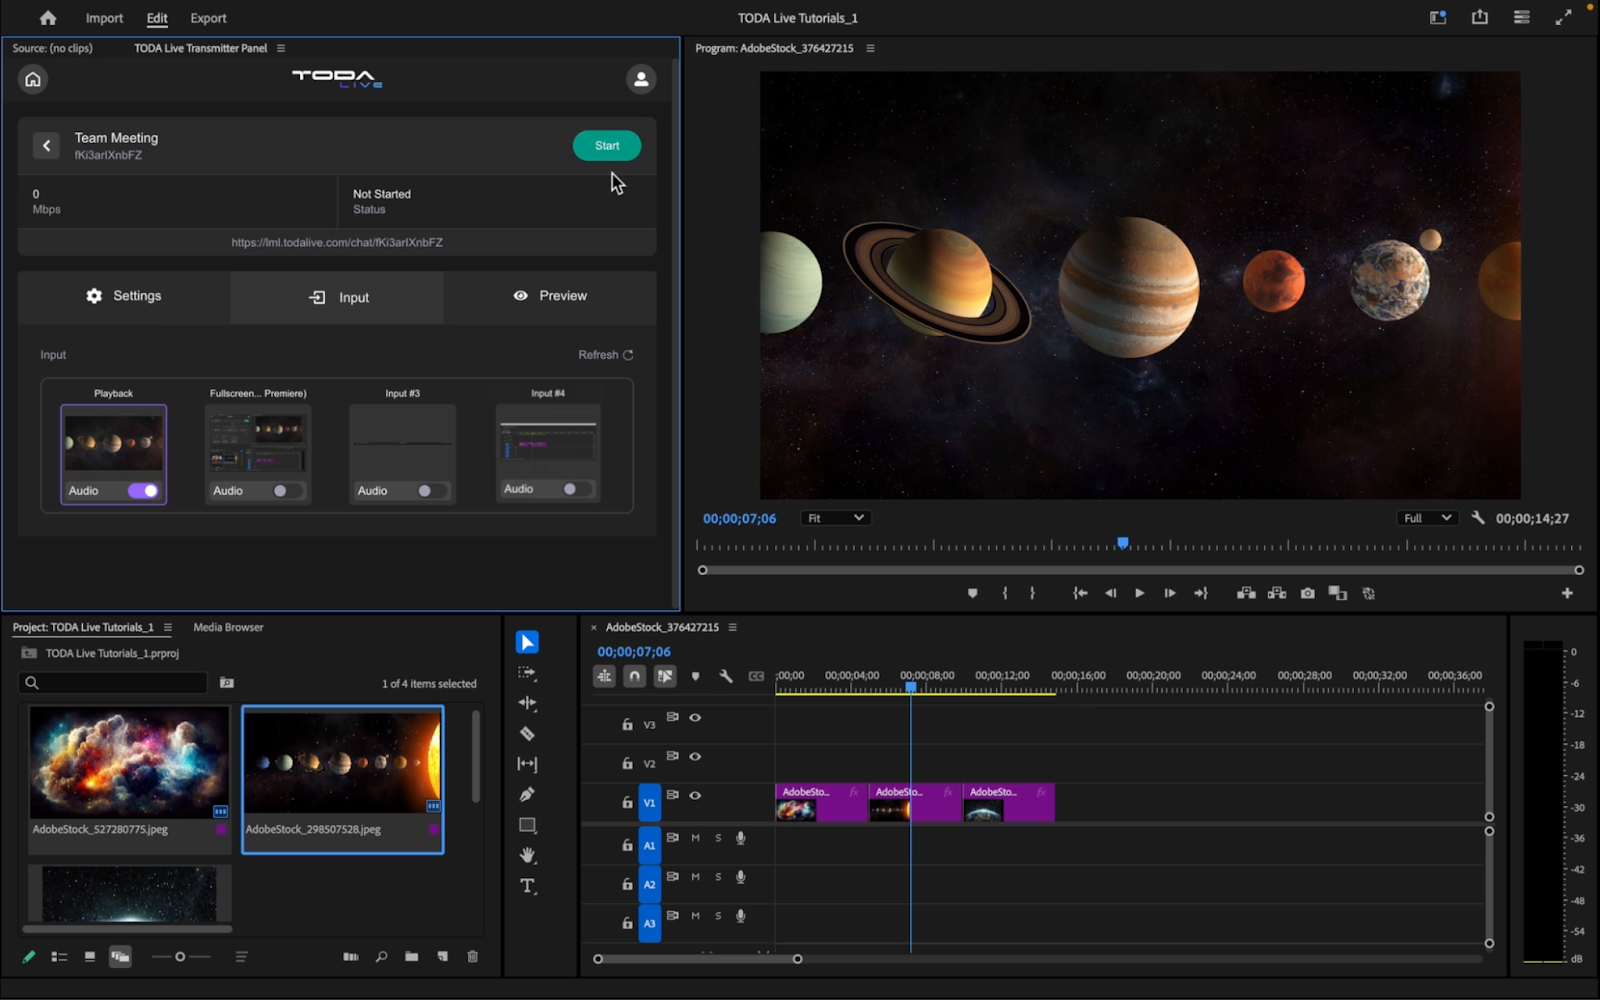Click the Export Frame camera icon
Image resolution: width=1600 pixels, height=1000 pixels.
tap(1307, 593)
